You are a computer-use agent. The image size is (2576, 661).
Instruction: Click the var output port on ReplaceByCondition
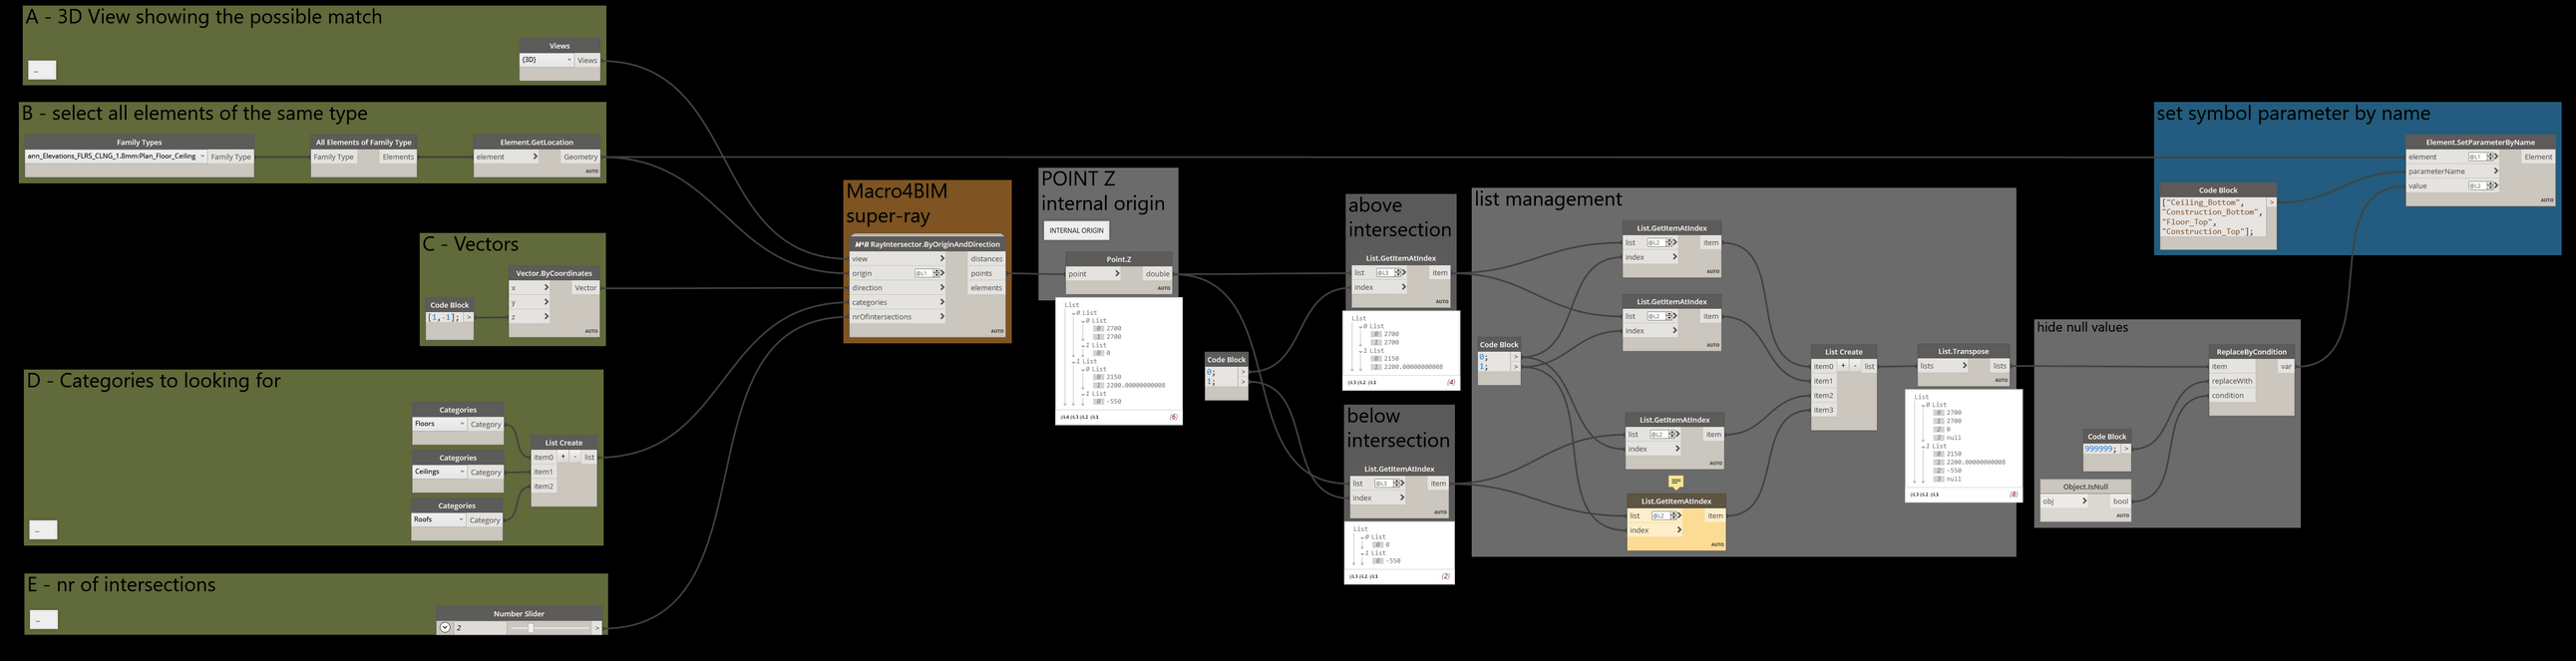[x=2285, y=367]
